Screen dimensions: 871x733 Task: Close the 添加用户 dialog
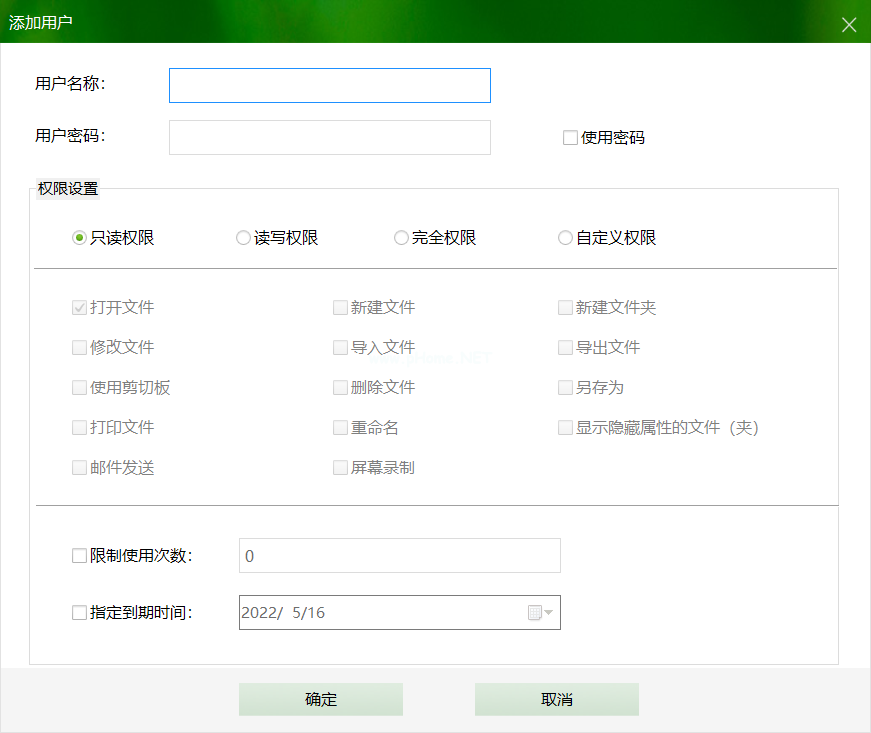[x=849, y=25]
